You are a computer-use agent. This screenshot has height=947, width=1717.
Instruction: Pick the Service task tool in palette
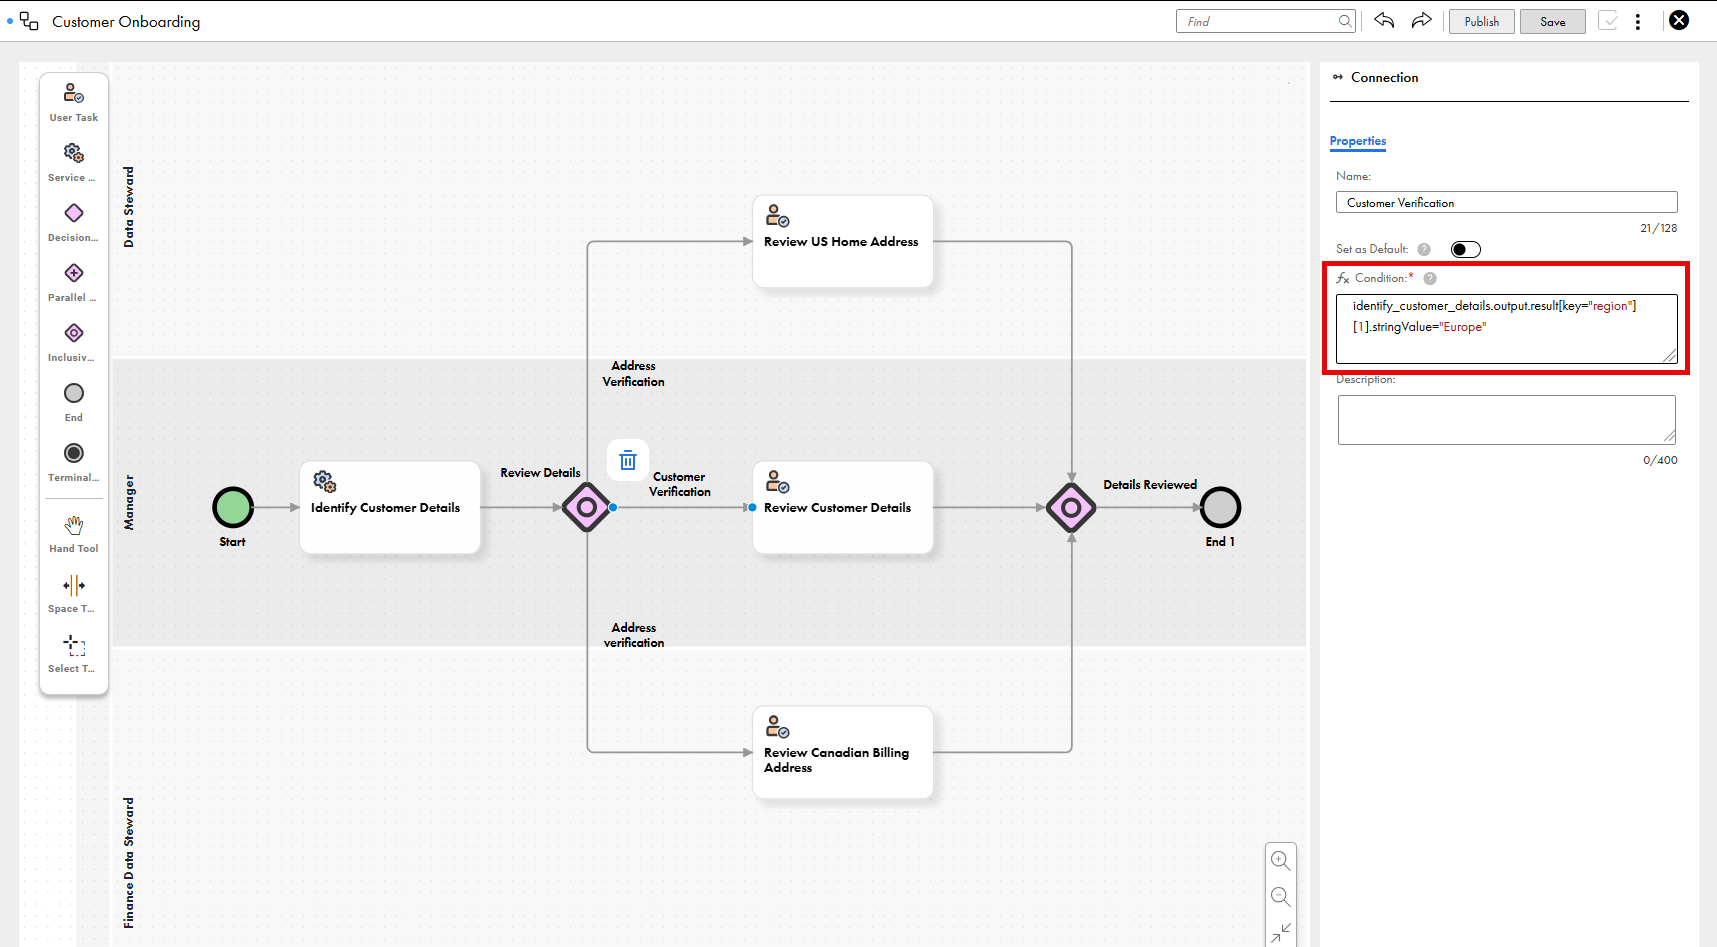74,162
